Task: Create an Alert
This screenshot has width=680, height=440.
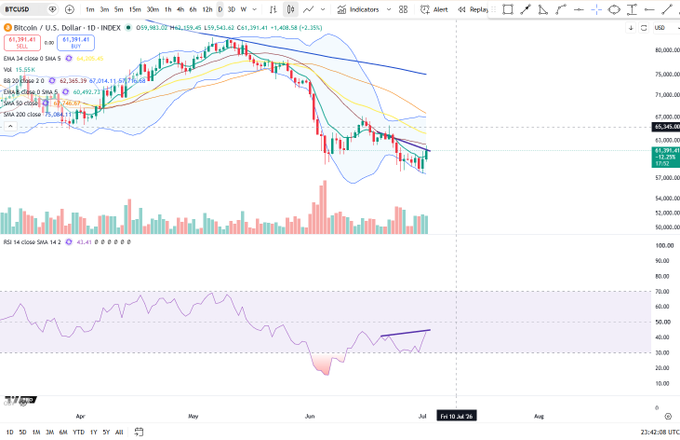Action: [434, 10]
